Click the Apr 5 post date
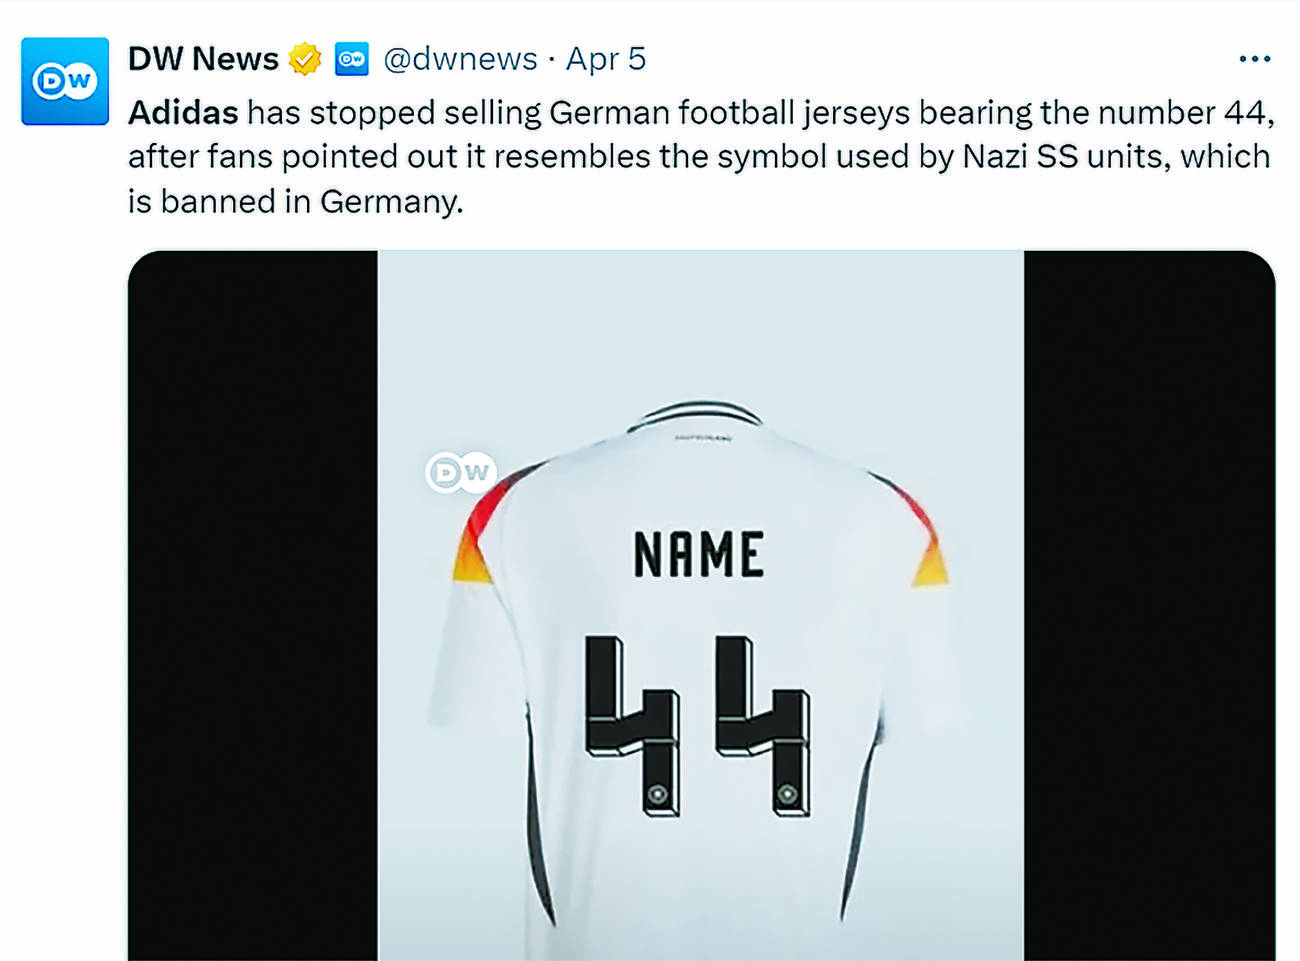 click(x=606, y=58)
